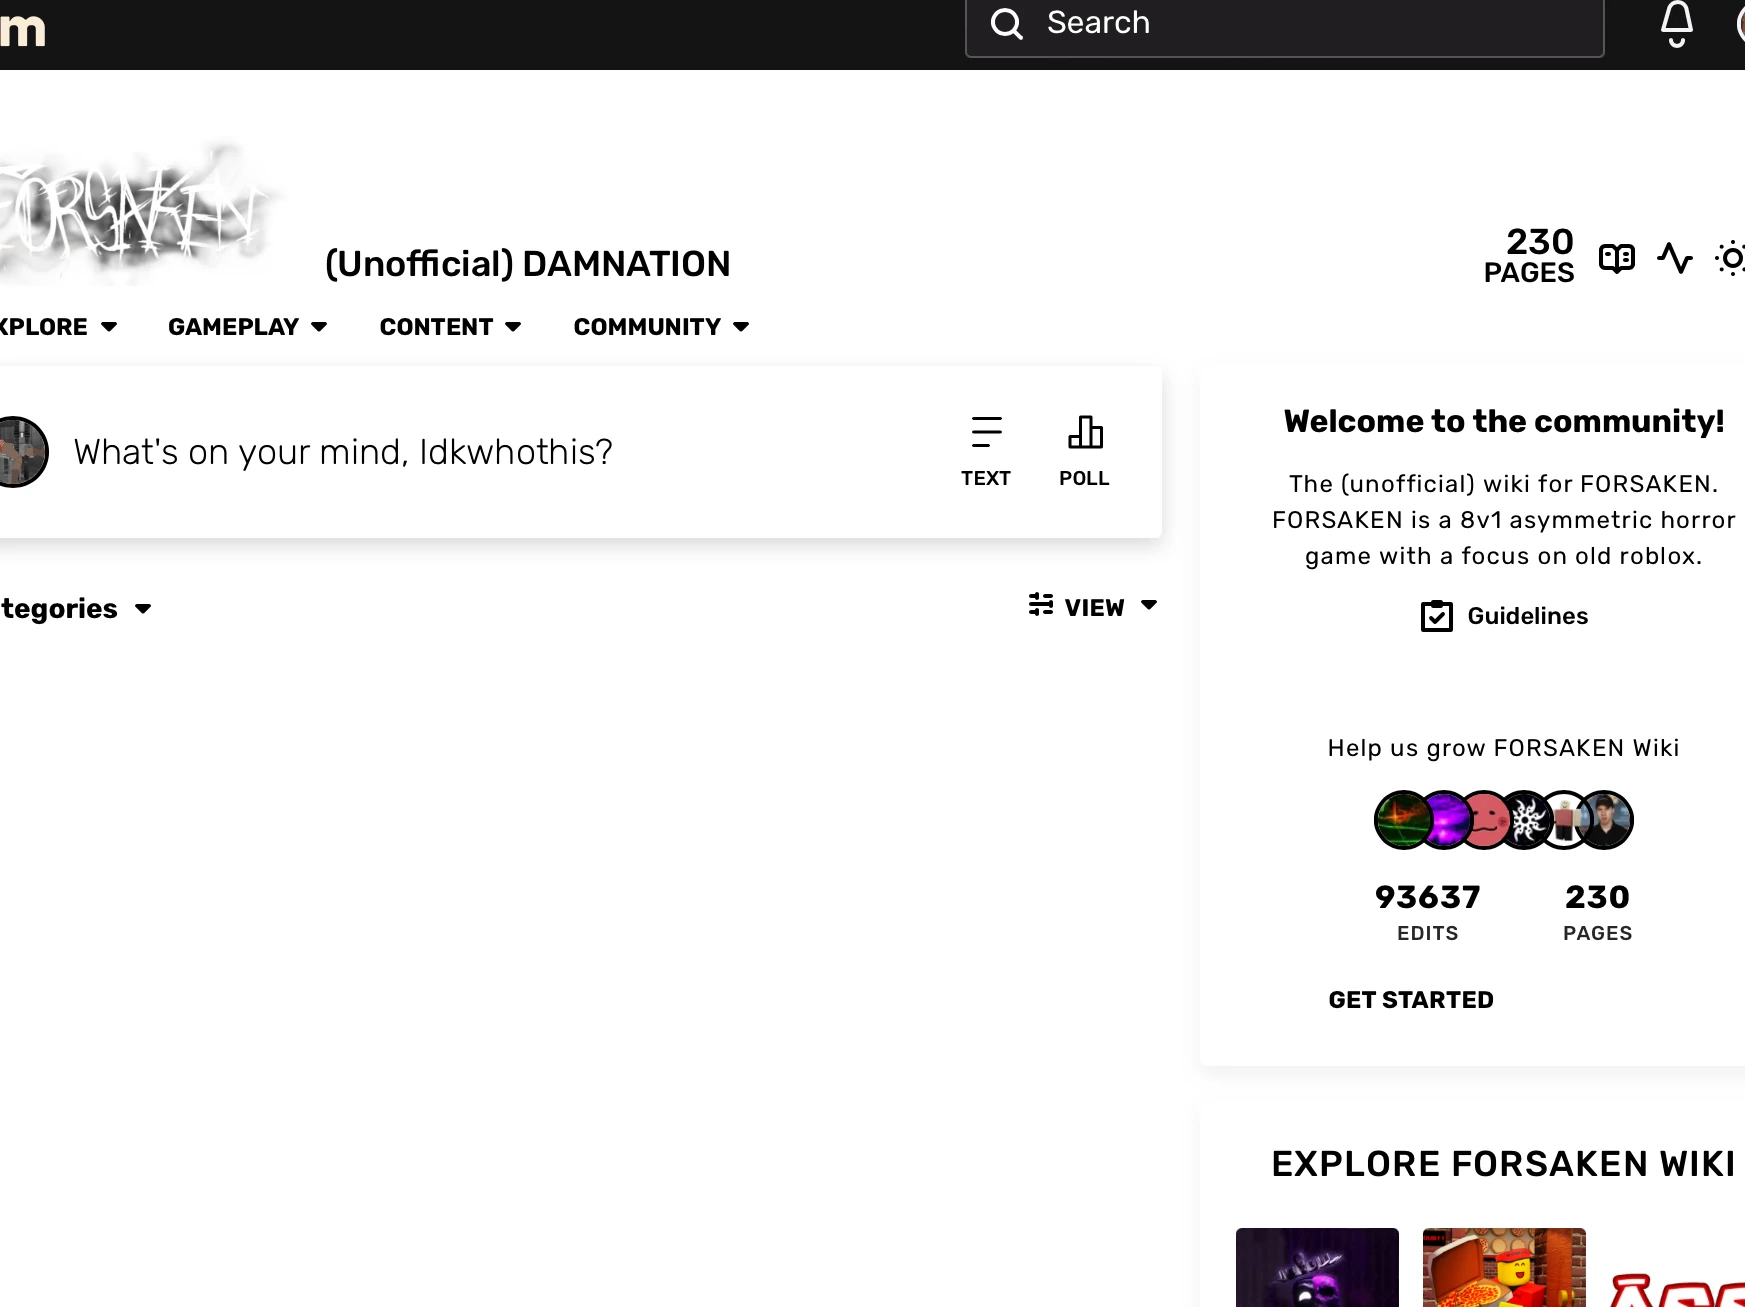Viewport: 1745px width, 1307px height.
Task: Switch post composer to TEXT mode
Action: [x=986, y=450]
